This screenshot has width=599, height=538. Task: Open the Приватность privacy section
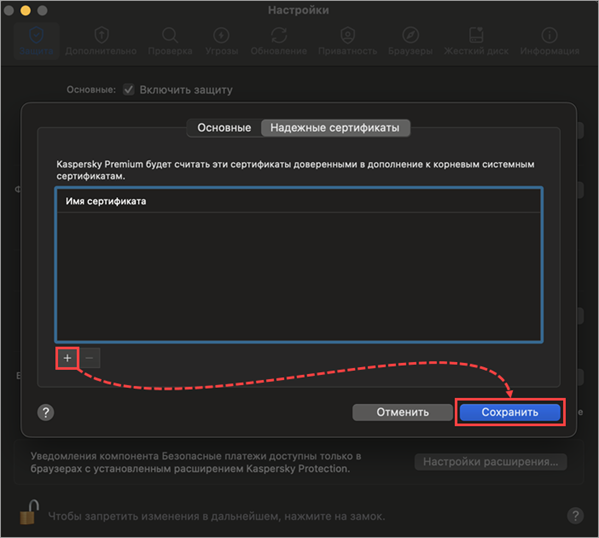[348, 41]
